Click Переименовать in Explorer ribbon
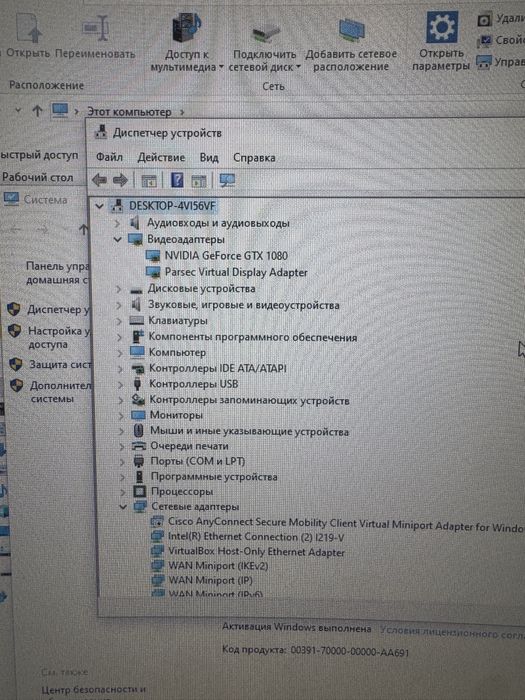525x700 pixels. pyautogui.click(x=95, y=38)
